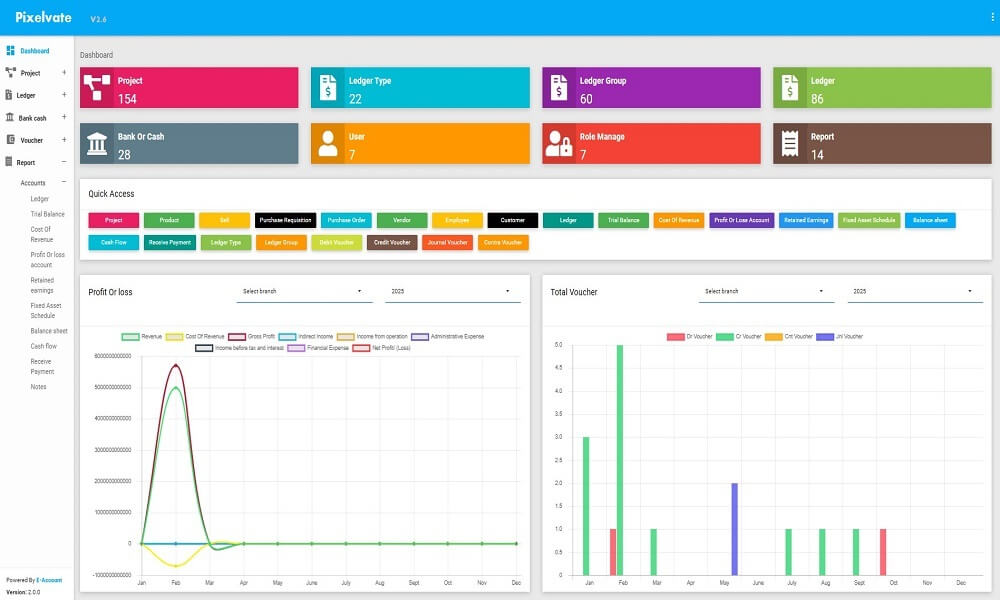The image size is (1000, 600).
Task: Toggle the Revenue legend in Profit Or loss chart
Action: pyautogui.click(x=145, y=336)
